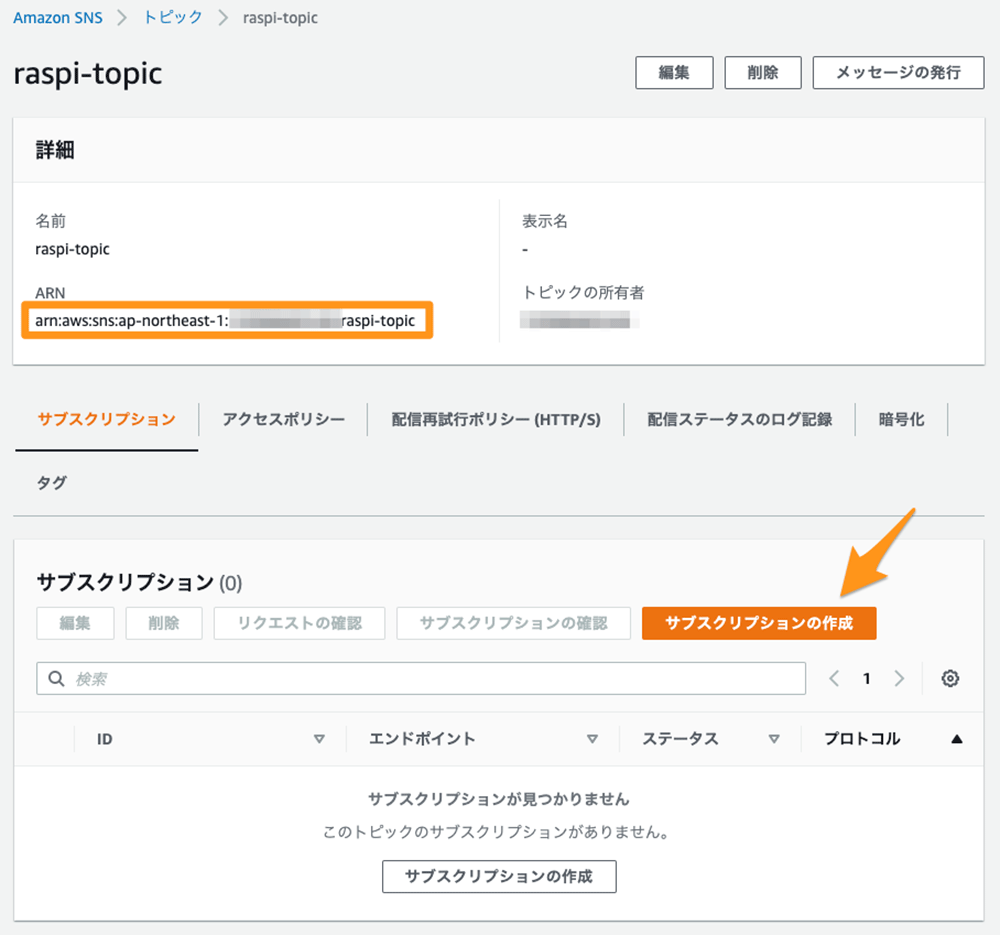Open the 配信ステータスのログ記録 tab

tap(740, 419)
